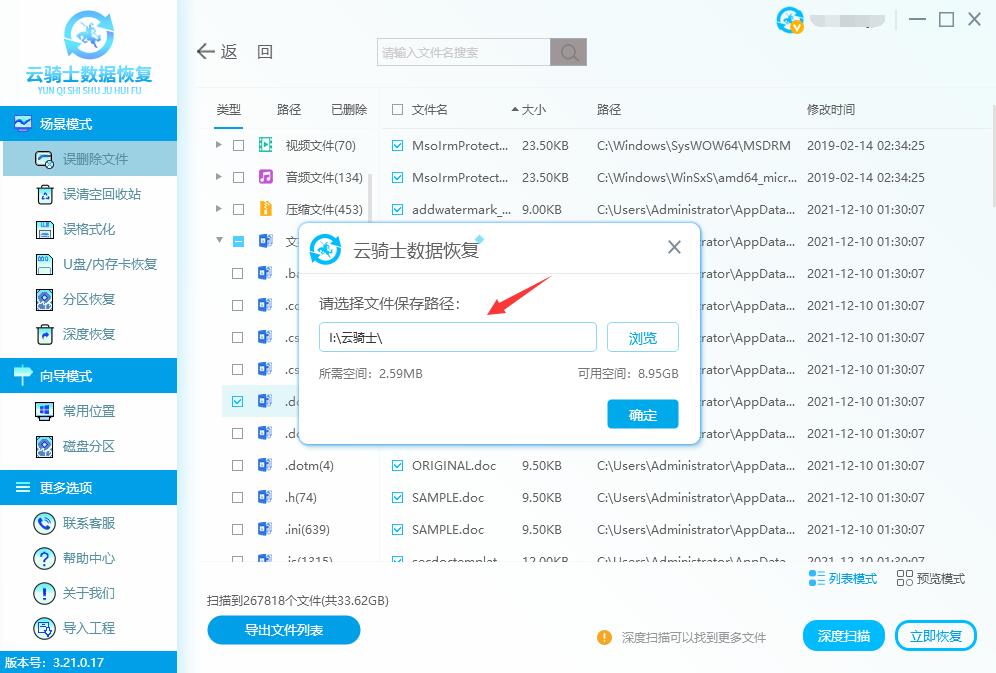Switch to the 类型 tab
The image size is (996, 673).
pos(229,109)
